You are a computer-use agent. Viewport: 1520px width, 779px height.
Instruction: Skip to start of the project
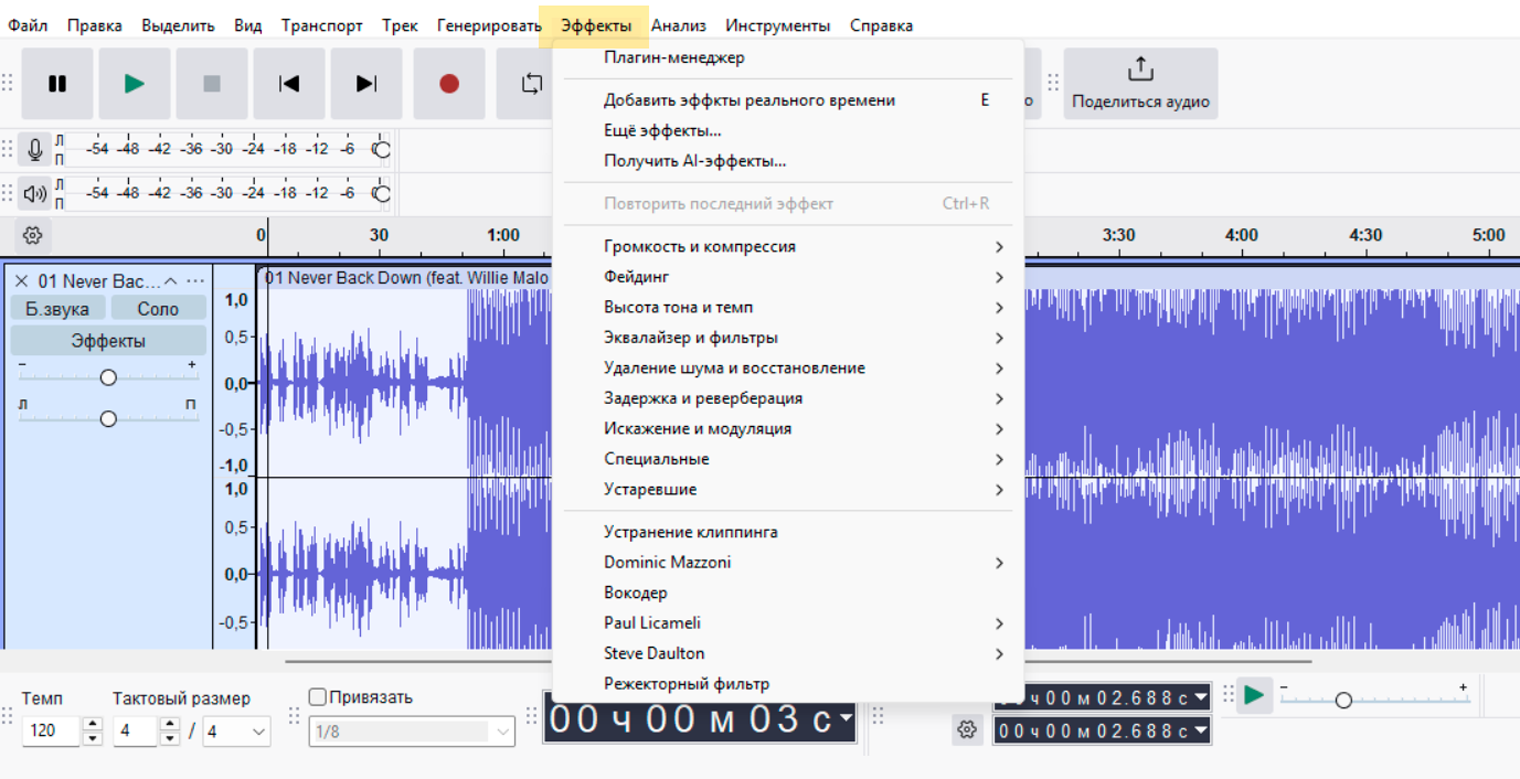click(x=289, y=84)
